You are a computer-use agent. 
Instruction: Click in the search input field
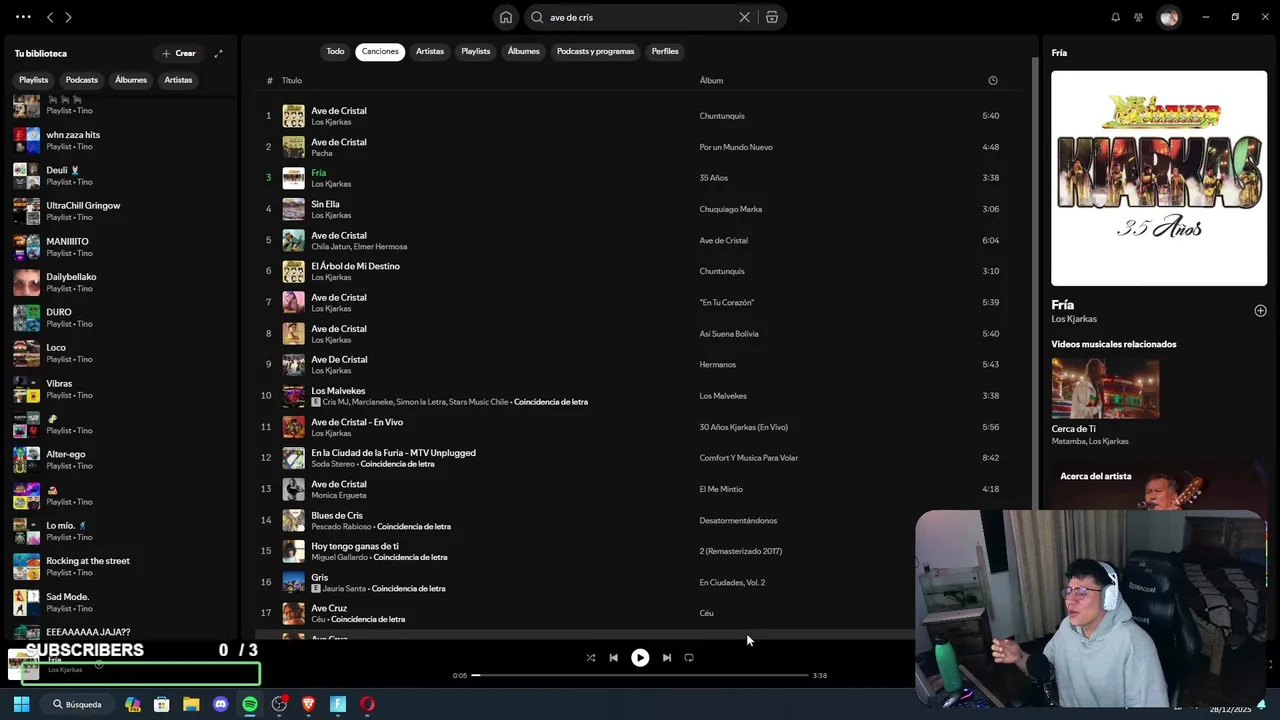click(640, 17)
